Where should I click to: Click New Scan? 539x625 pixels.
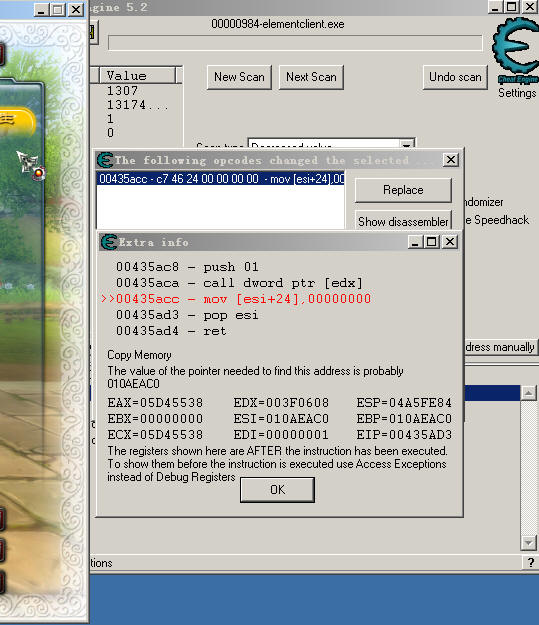tap(239, 77)
